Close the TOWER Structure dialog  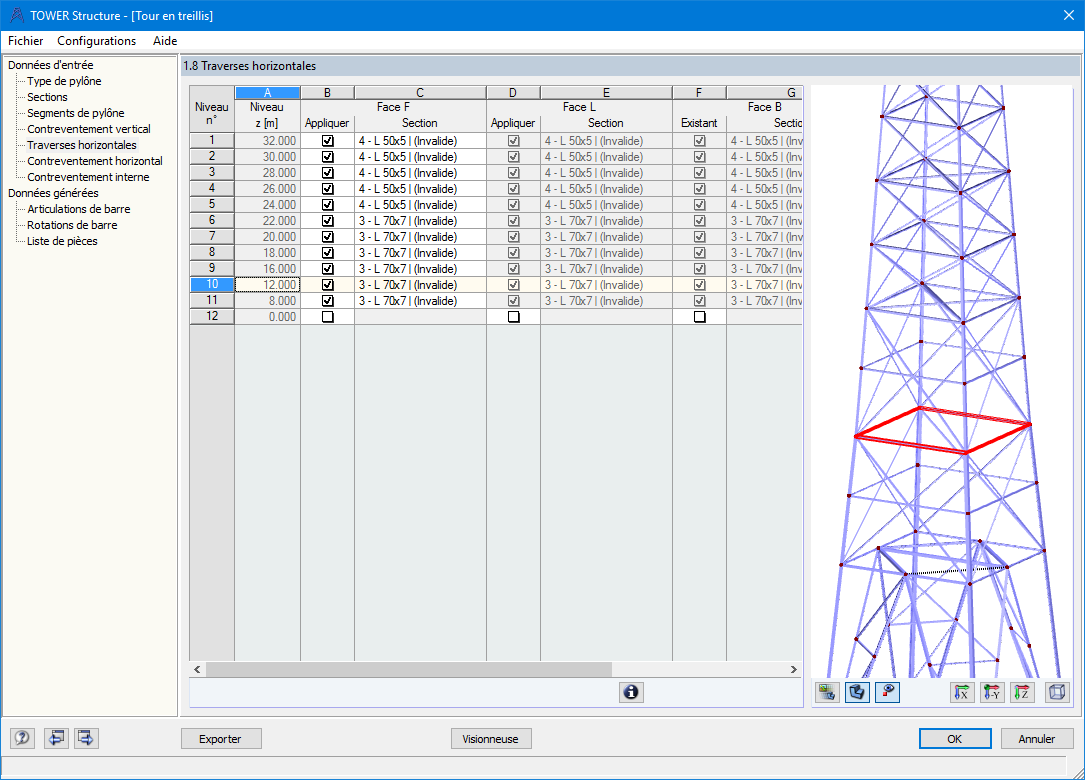tap(1068, 15)
